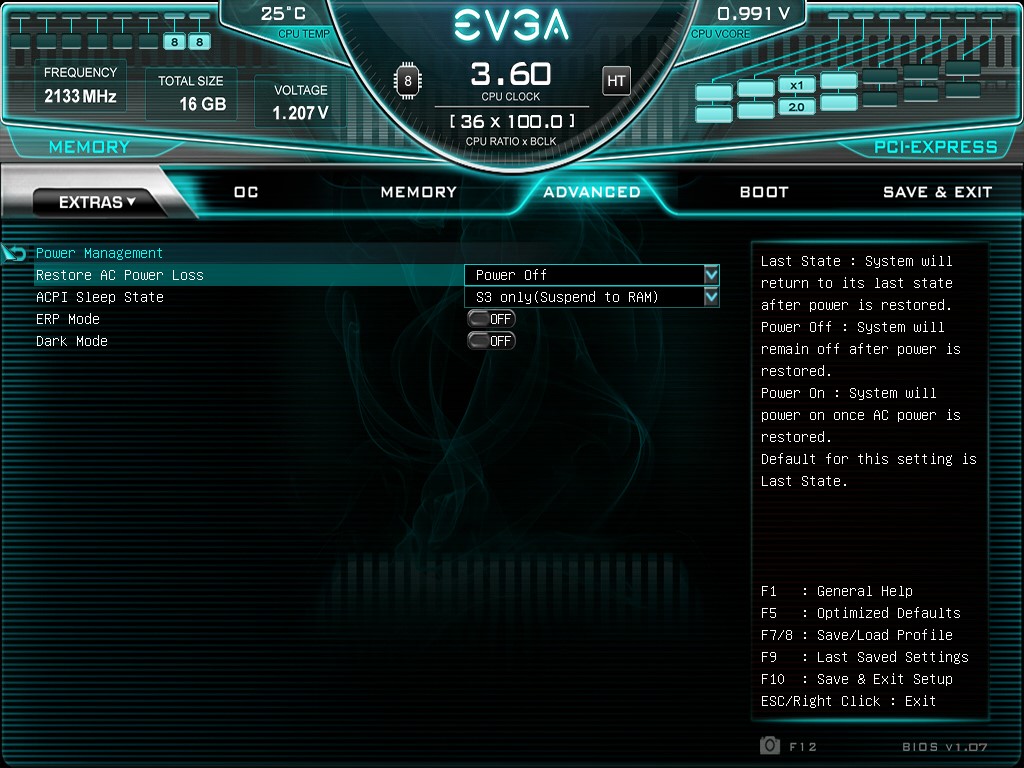Screen dimensions: 1024x768
Task: Click the HT hyper-threading indicator
Action: coord(616,81)
